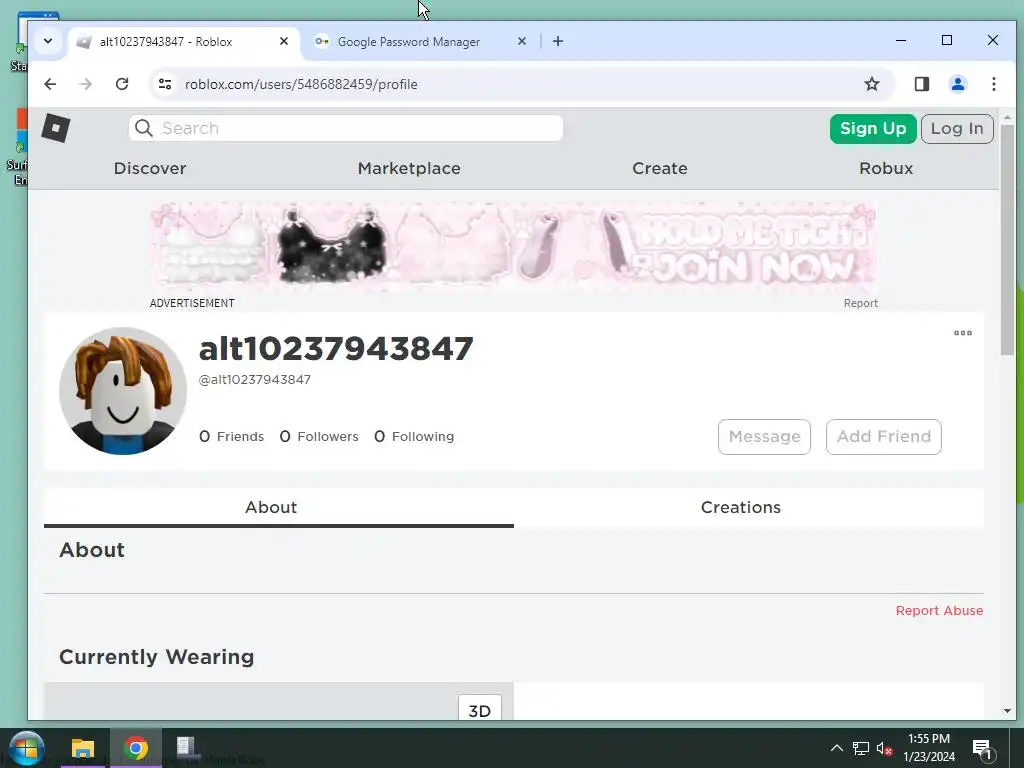1024x768 pixels.
Task: Open the Chrome tab search dropdown arrow
Action: [x=48, y=41]
